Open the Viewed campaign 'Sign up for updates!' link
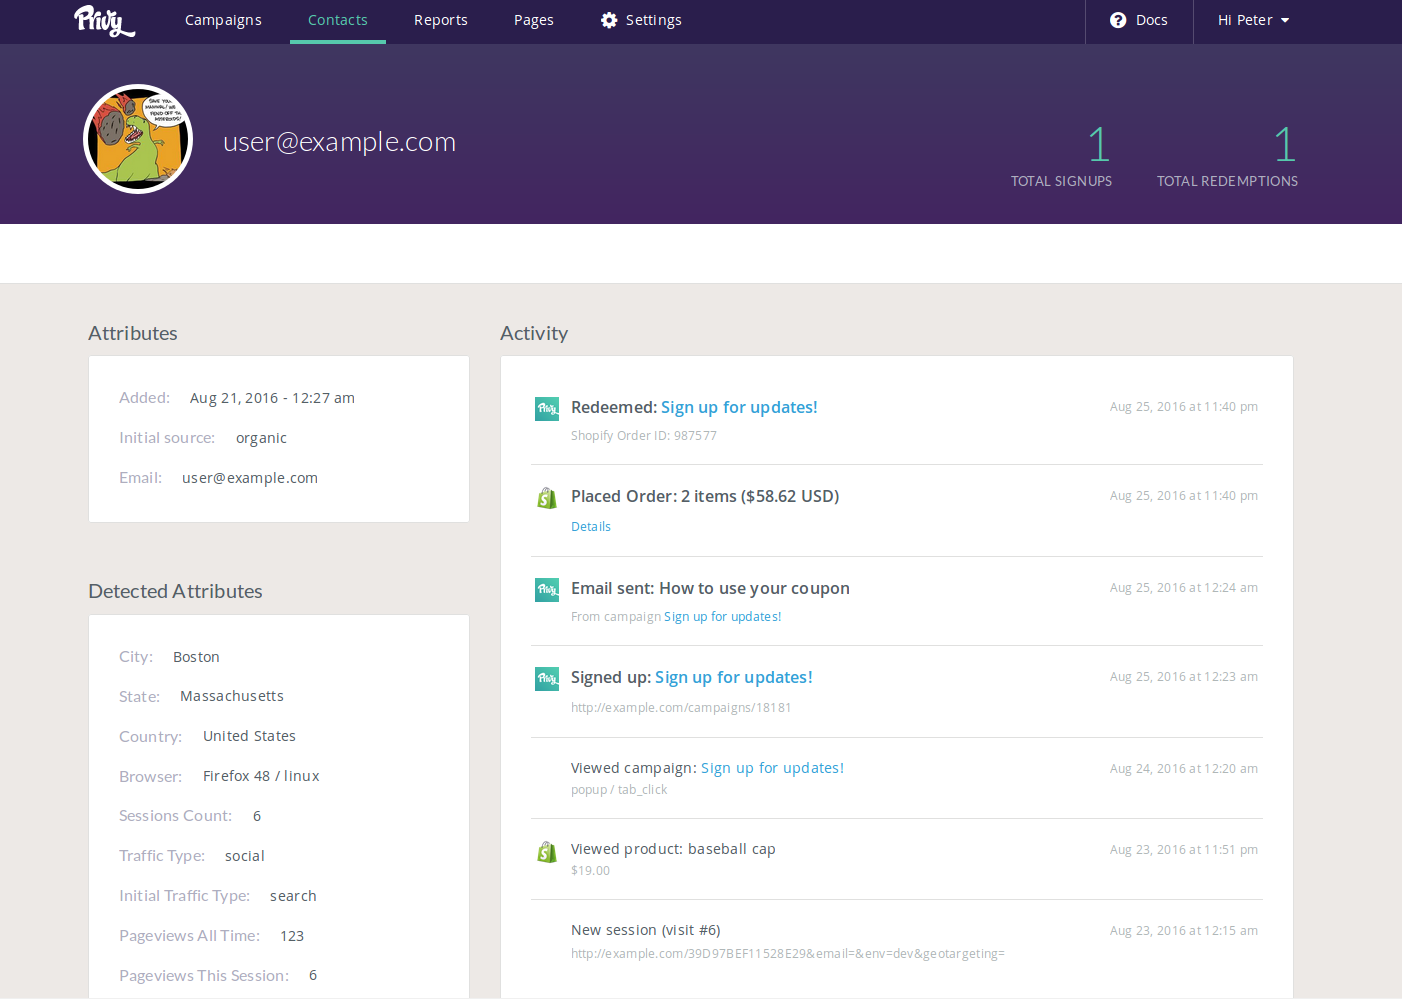This screenshot has height=999, width=1402. pyautogui.click(x=772, y=768)
